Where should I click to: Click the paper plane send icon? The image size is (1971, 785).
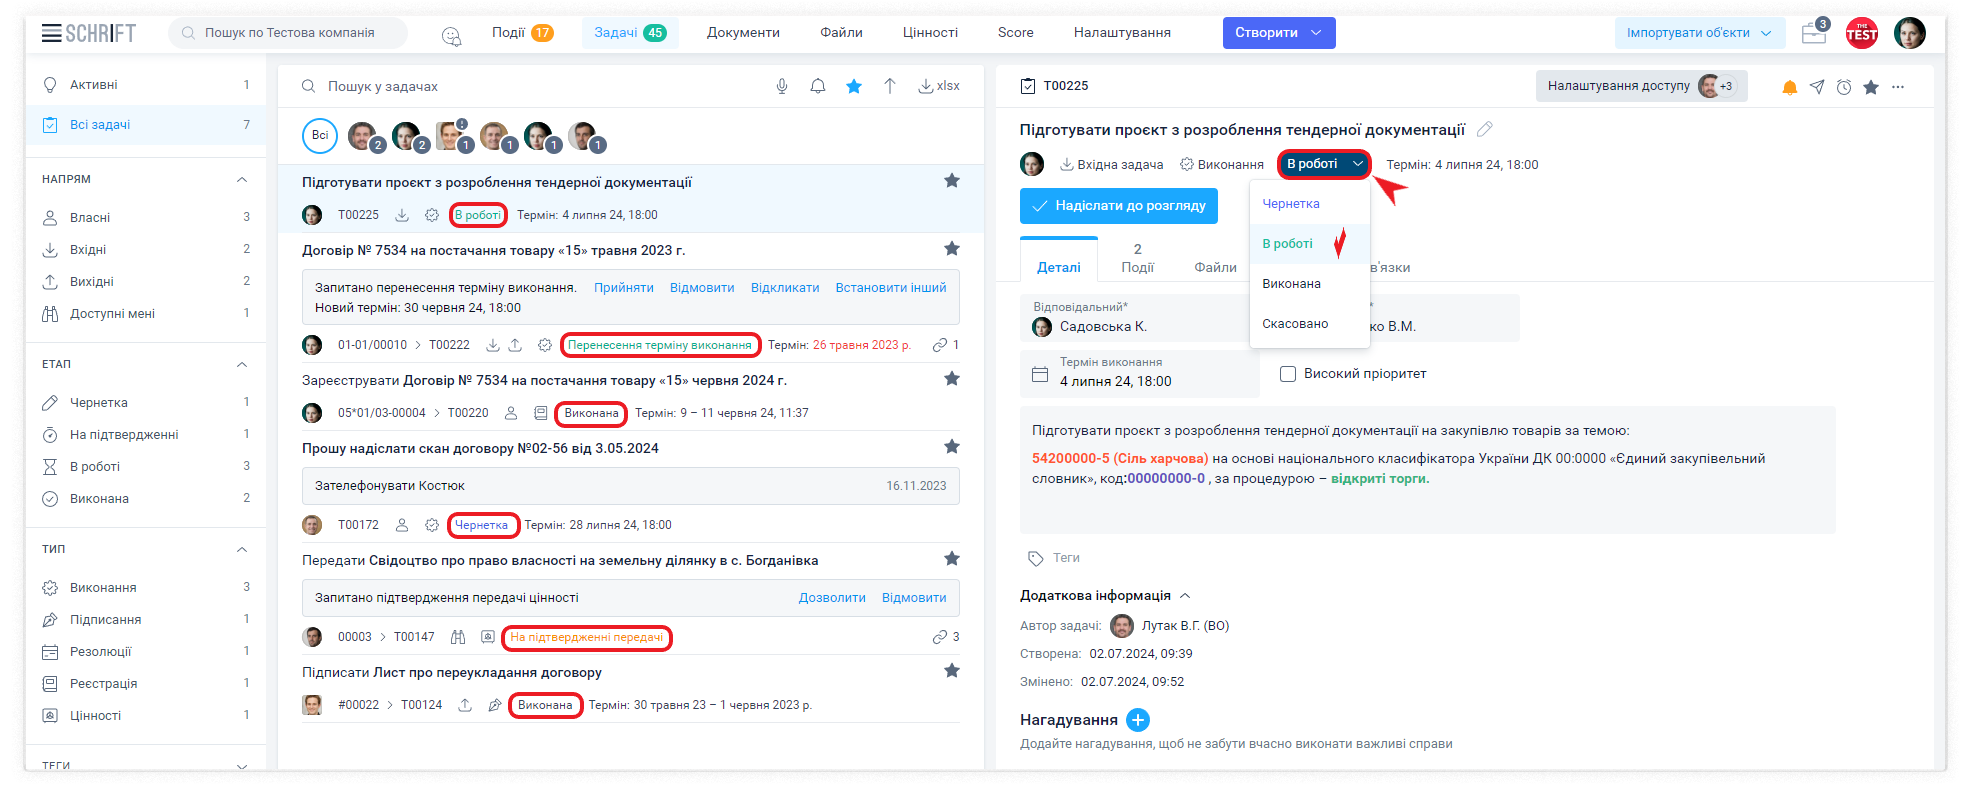tap(1817, 87)
